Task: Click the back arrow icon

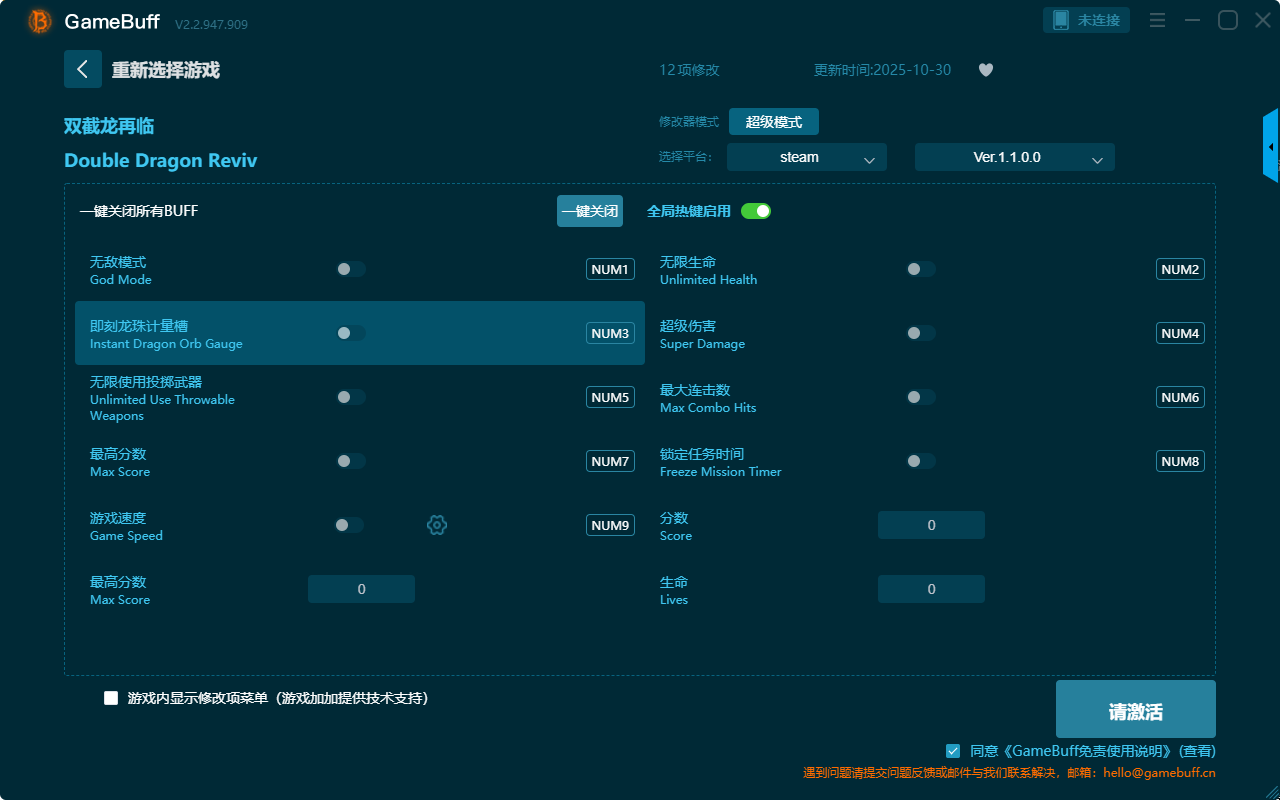Action: pos(82,69)
